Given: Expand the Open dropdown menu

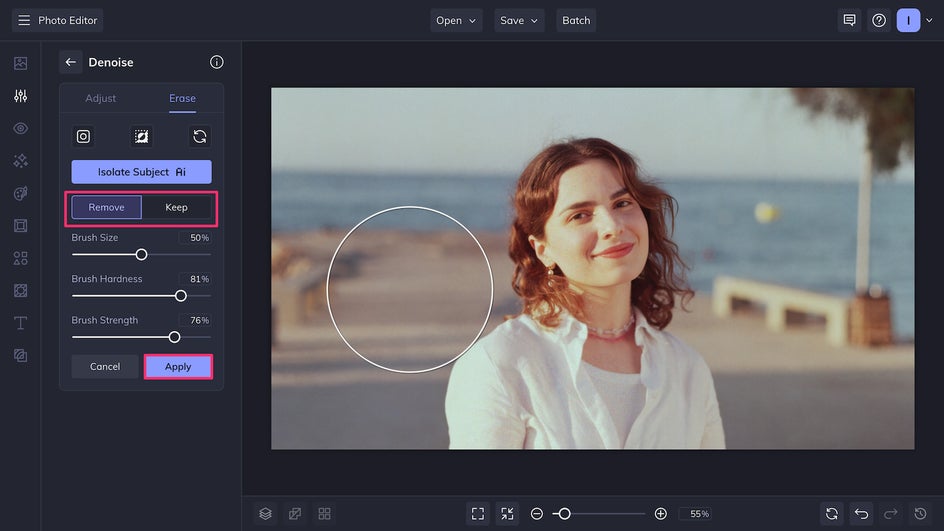Looking at the screenshot, I should pos(456,20).
